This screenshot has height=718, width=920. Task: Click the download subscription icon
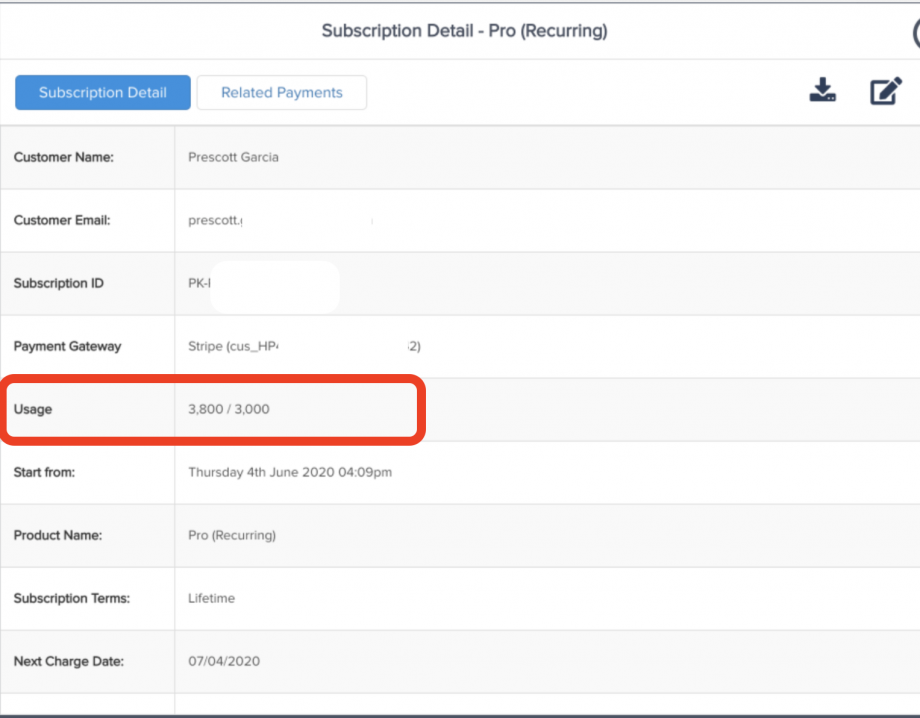(822, 92)
